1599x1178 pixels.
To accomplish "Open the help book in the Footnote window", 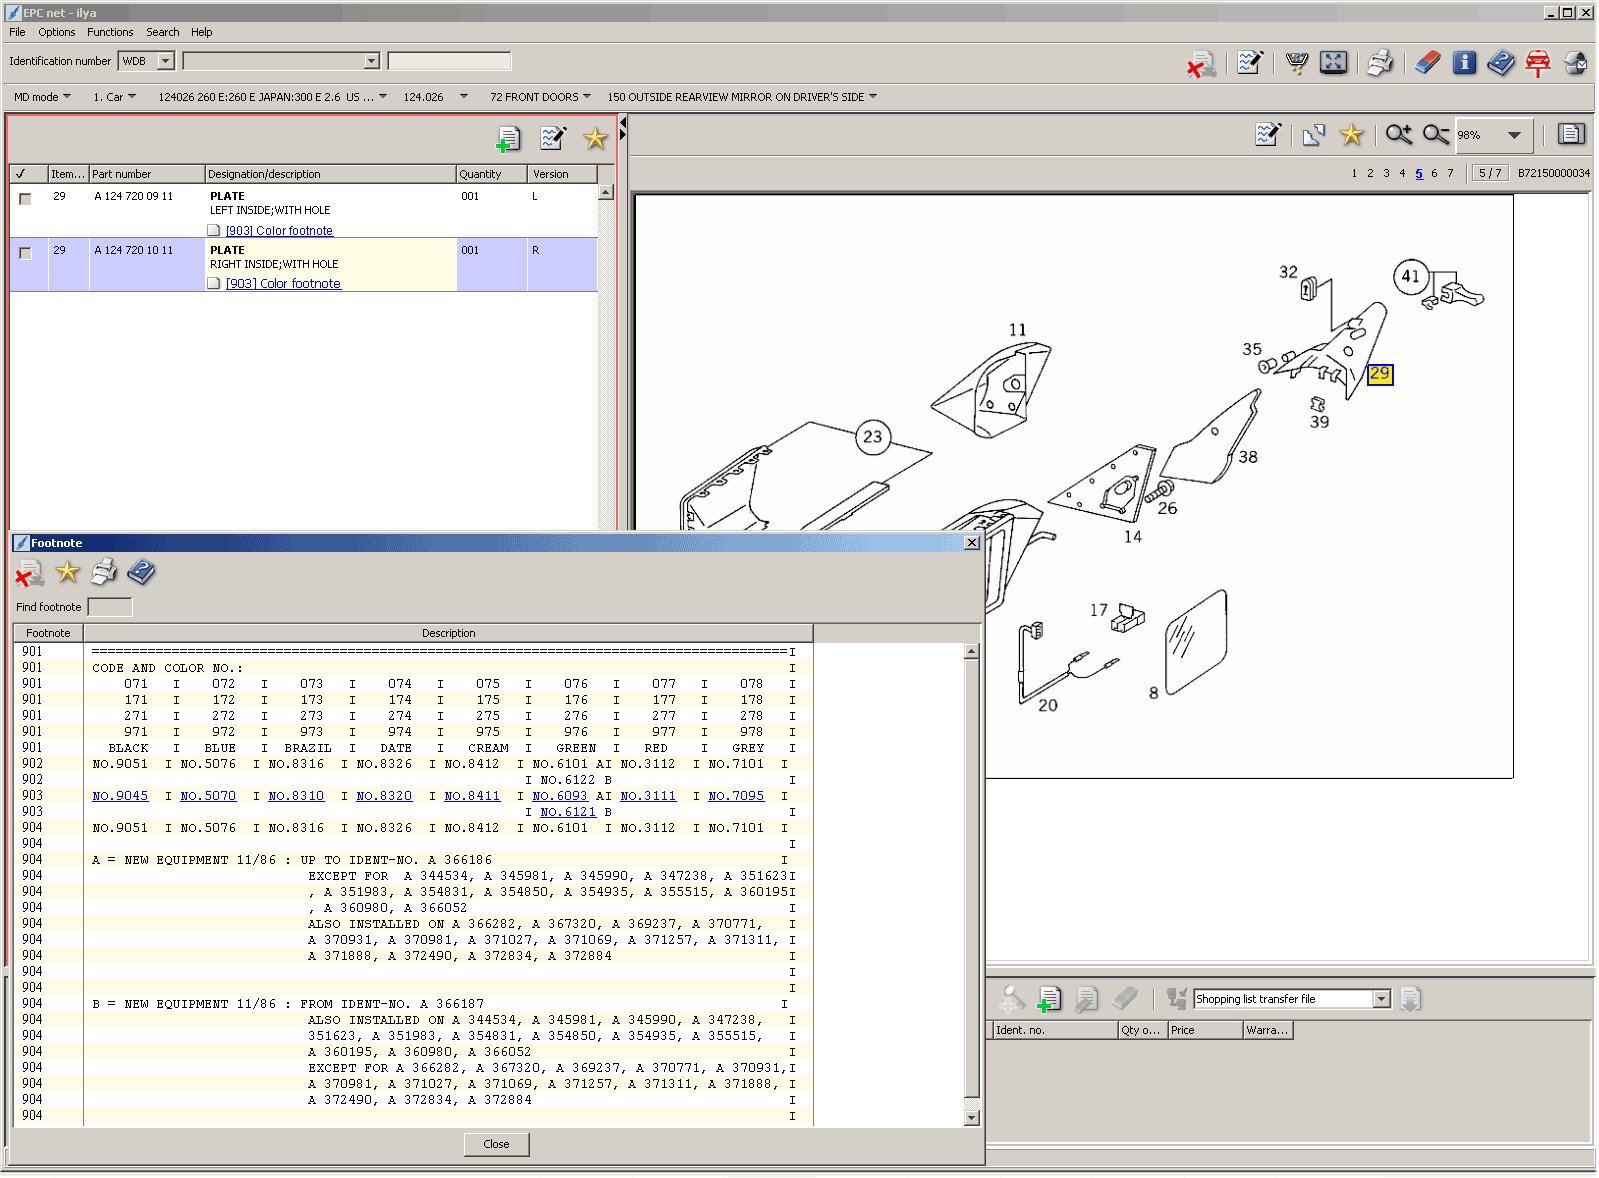I will click(141, 572).
